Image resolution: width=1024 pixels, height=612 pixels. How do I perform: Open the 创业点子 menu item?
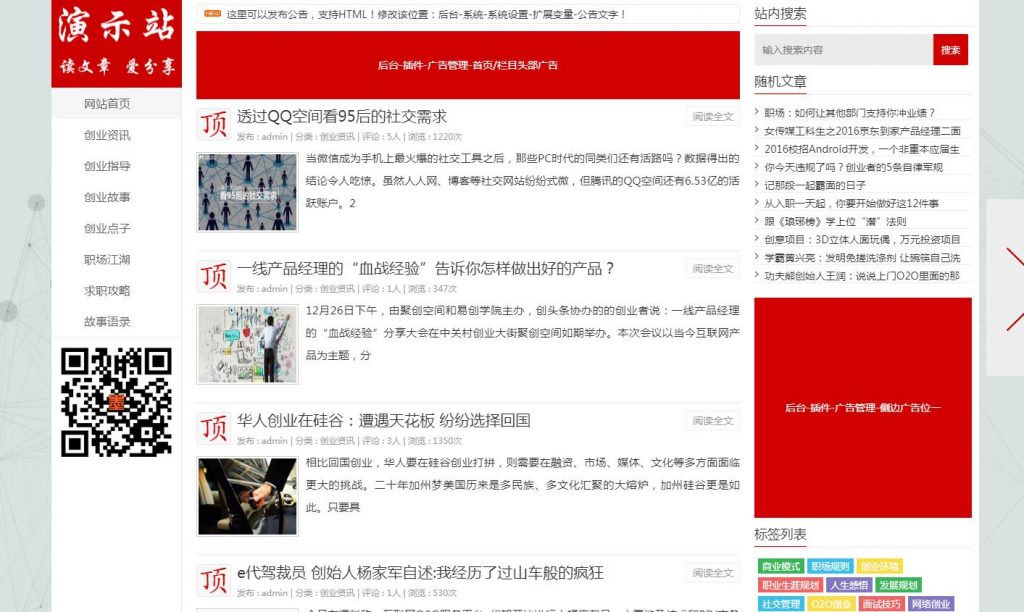click(x=107, y=229)
